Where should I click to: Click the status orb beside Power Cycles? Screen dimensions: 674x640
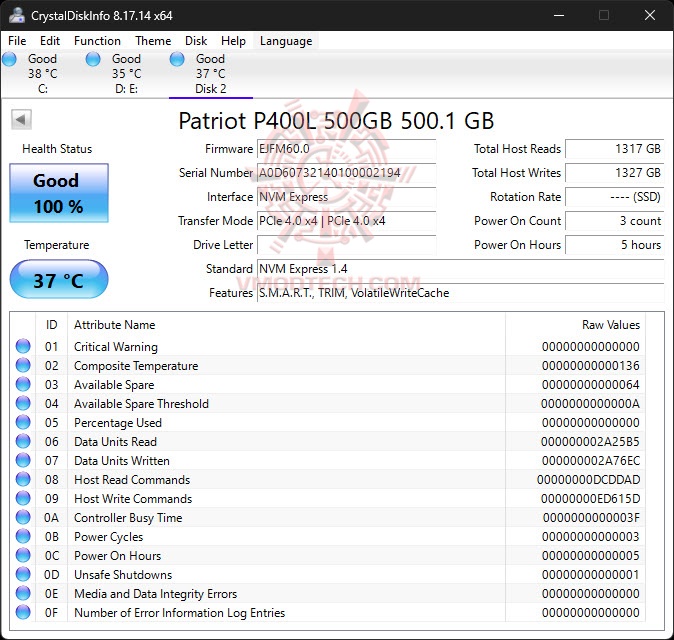point(23,537)
